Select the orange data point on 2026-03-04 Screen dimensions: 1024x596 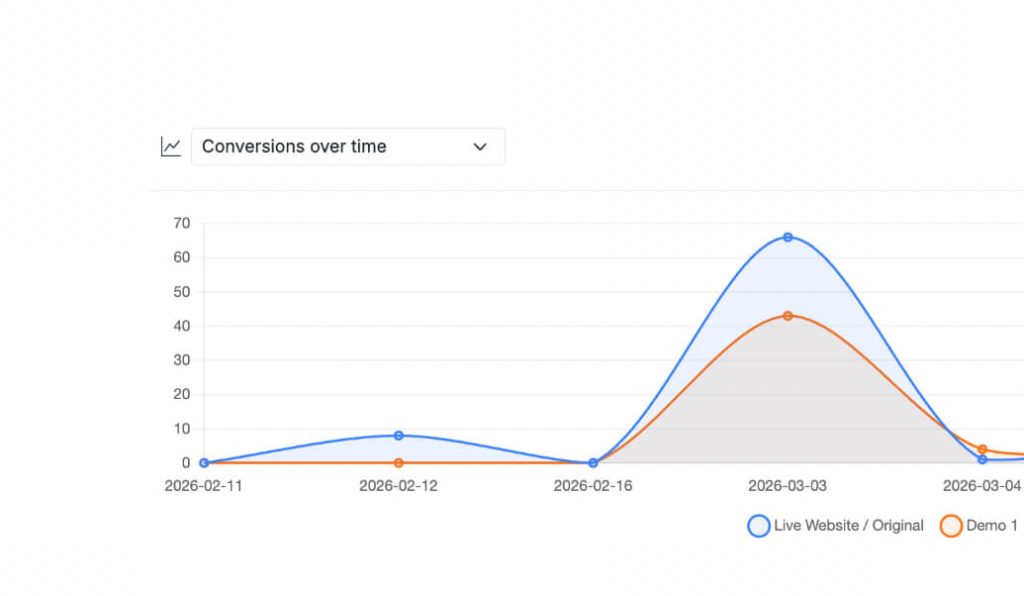[983, 450]
